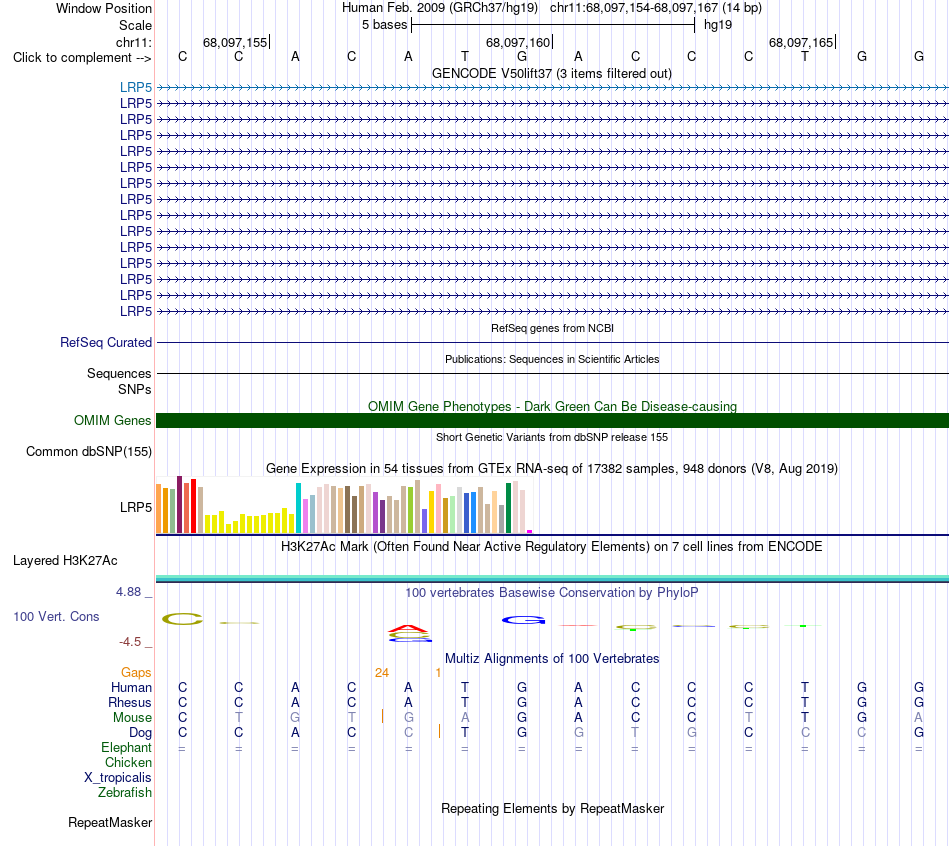The width and height of the screenshot is (950, 846).
Task: Click 'Multiz Alignments of 100 Vertebrates' title
Action: pos(552,659)
